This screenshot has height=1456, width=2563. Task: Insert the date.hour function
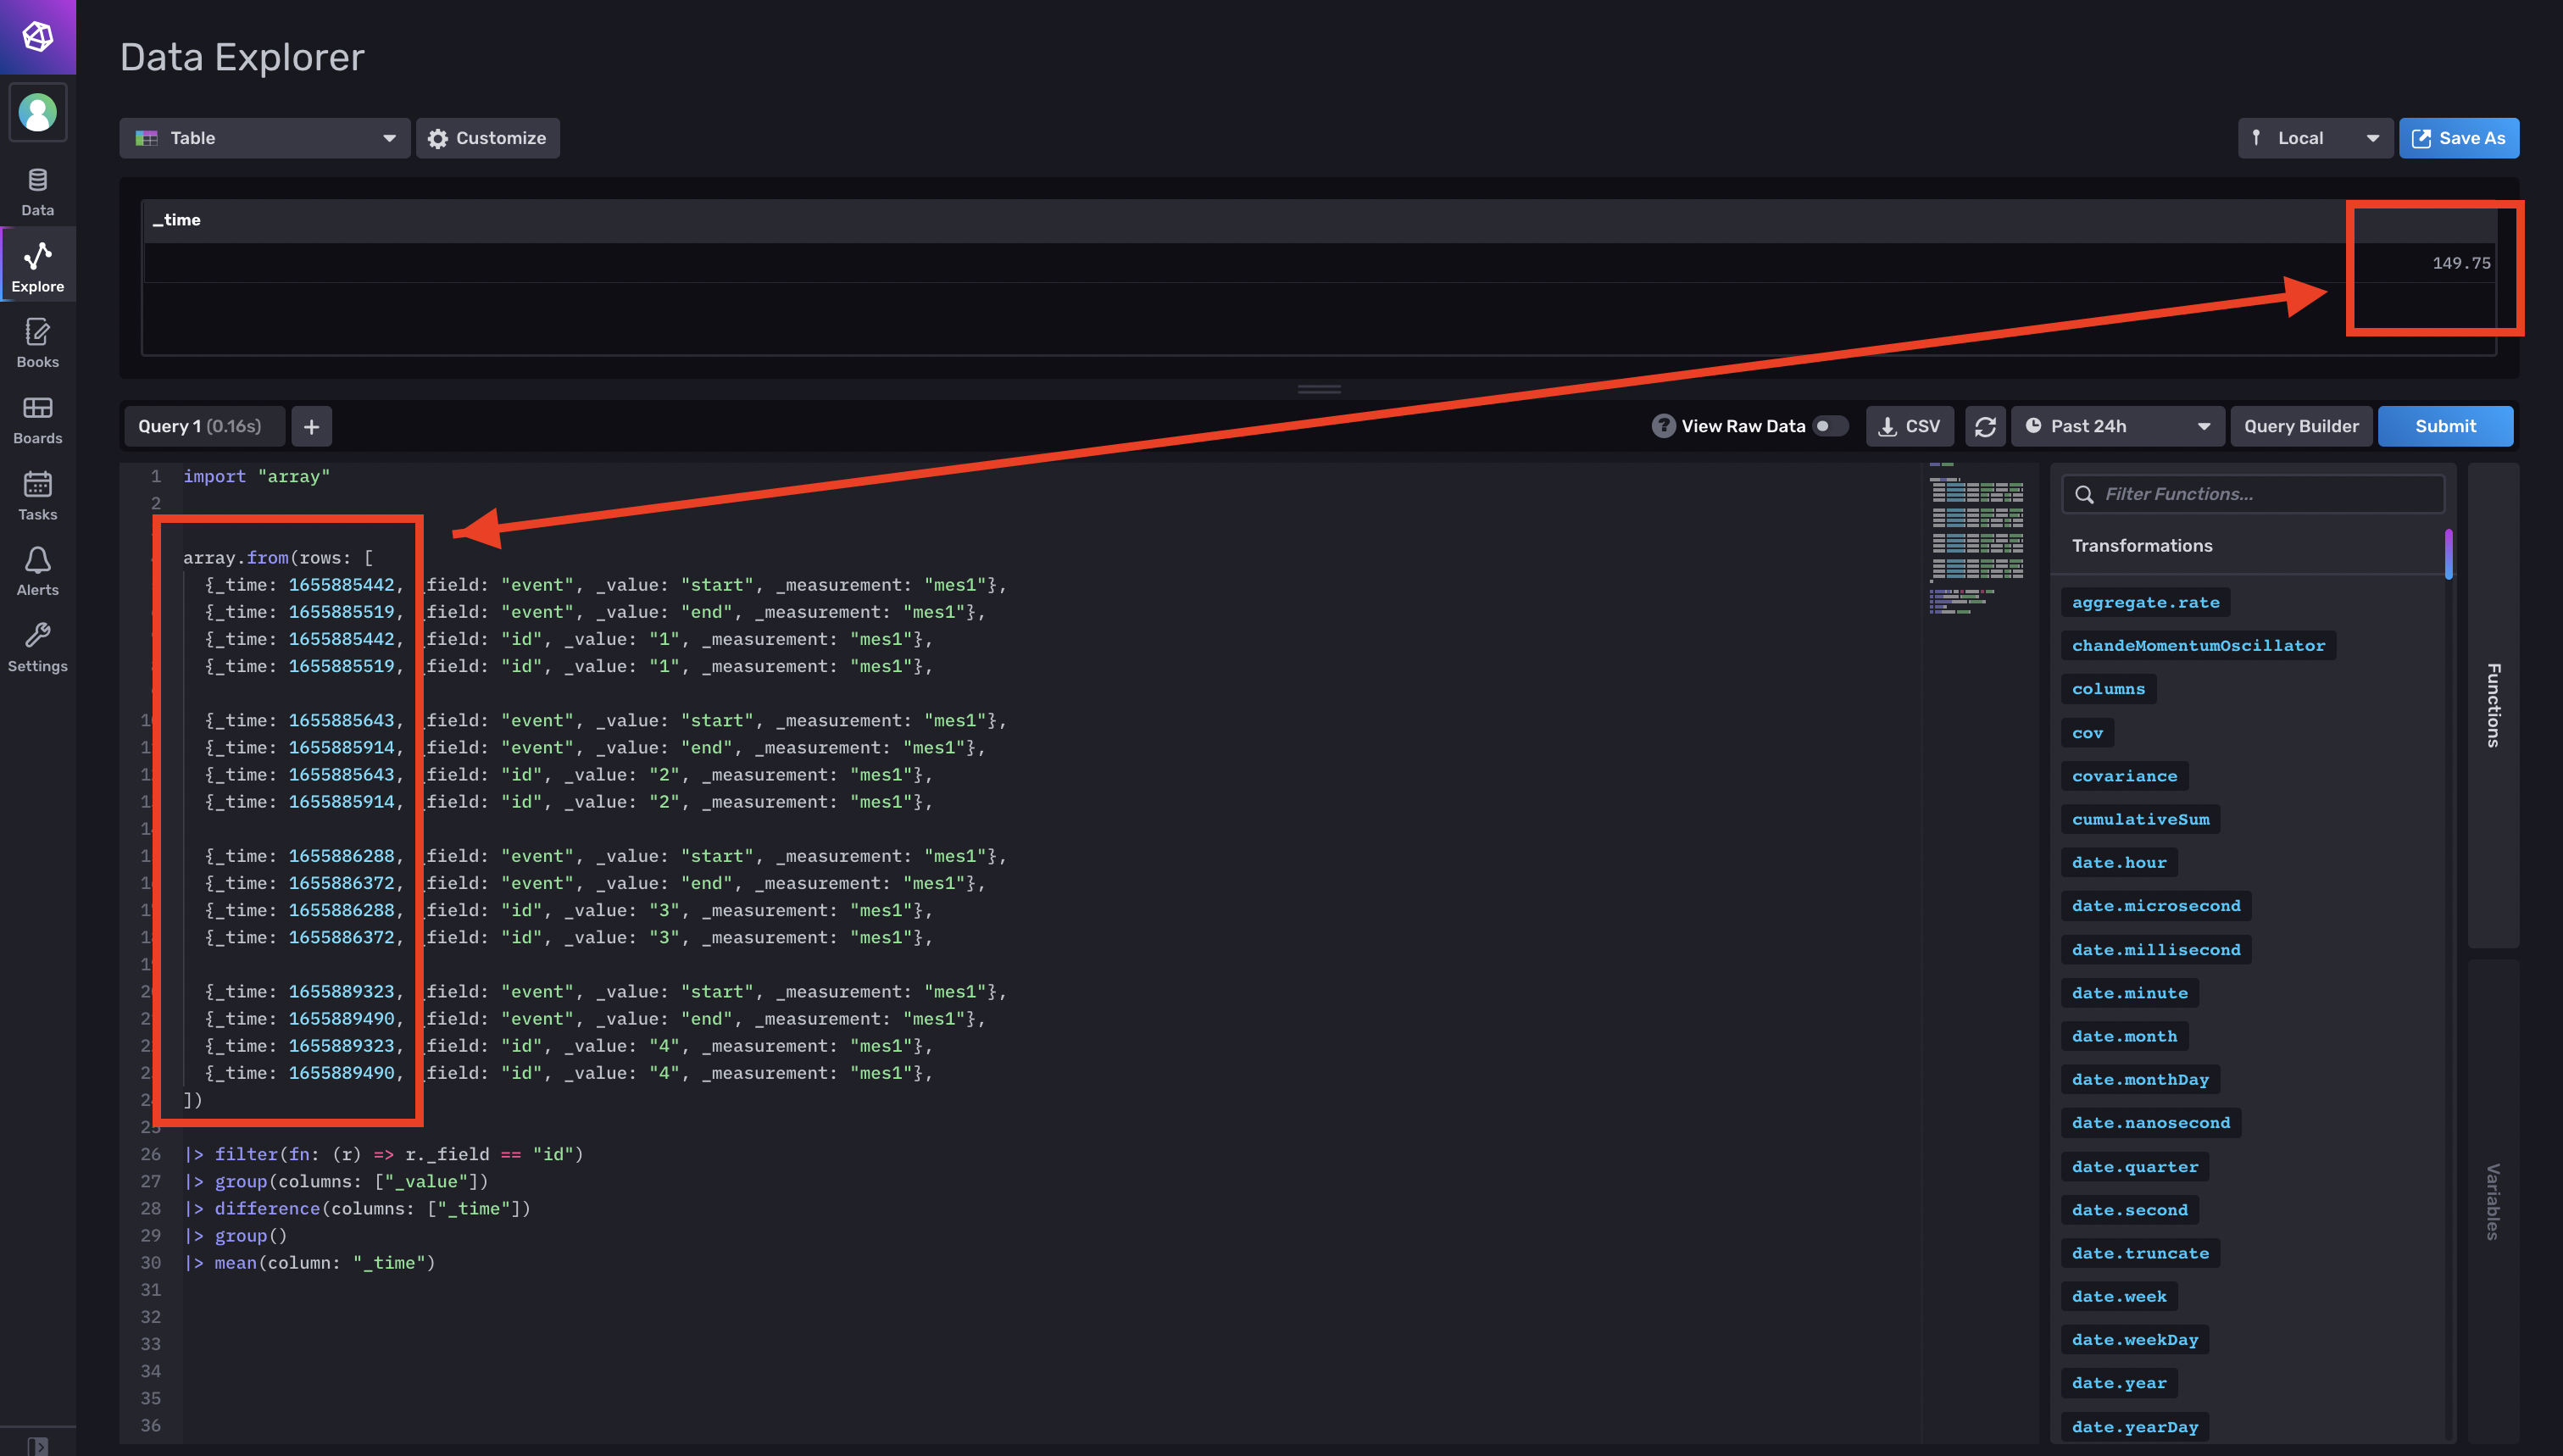2119,862
